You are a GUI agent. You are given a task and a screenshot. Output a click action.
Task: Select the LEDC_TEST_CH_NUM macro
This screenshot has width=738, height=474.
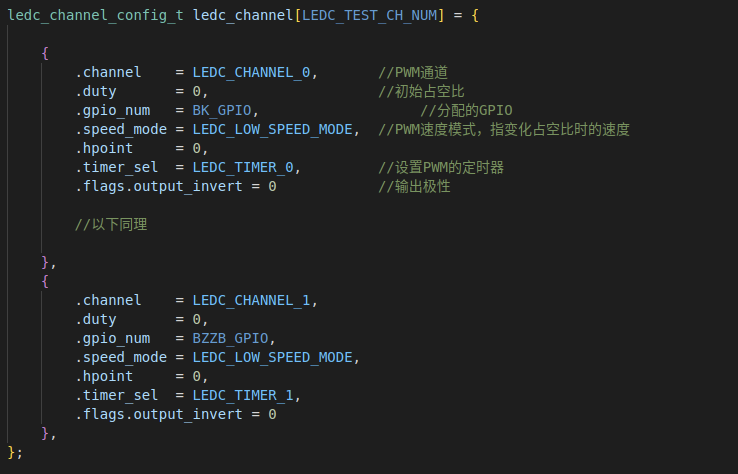click(x=369, y=16)
